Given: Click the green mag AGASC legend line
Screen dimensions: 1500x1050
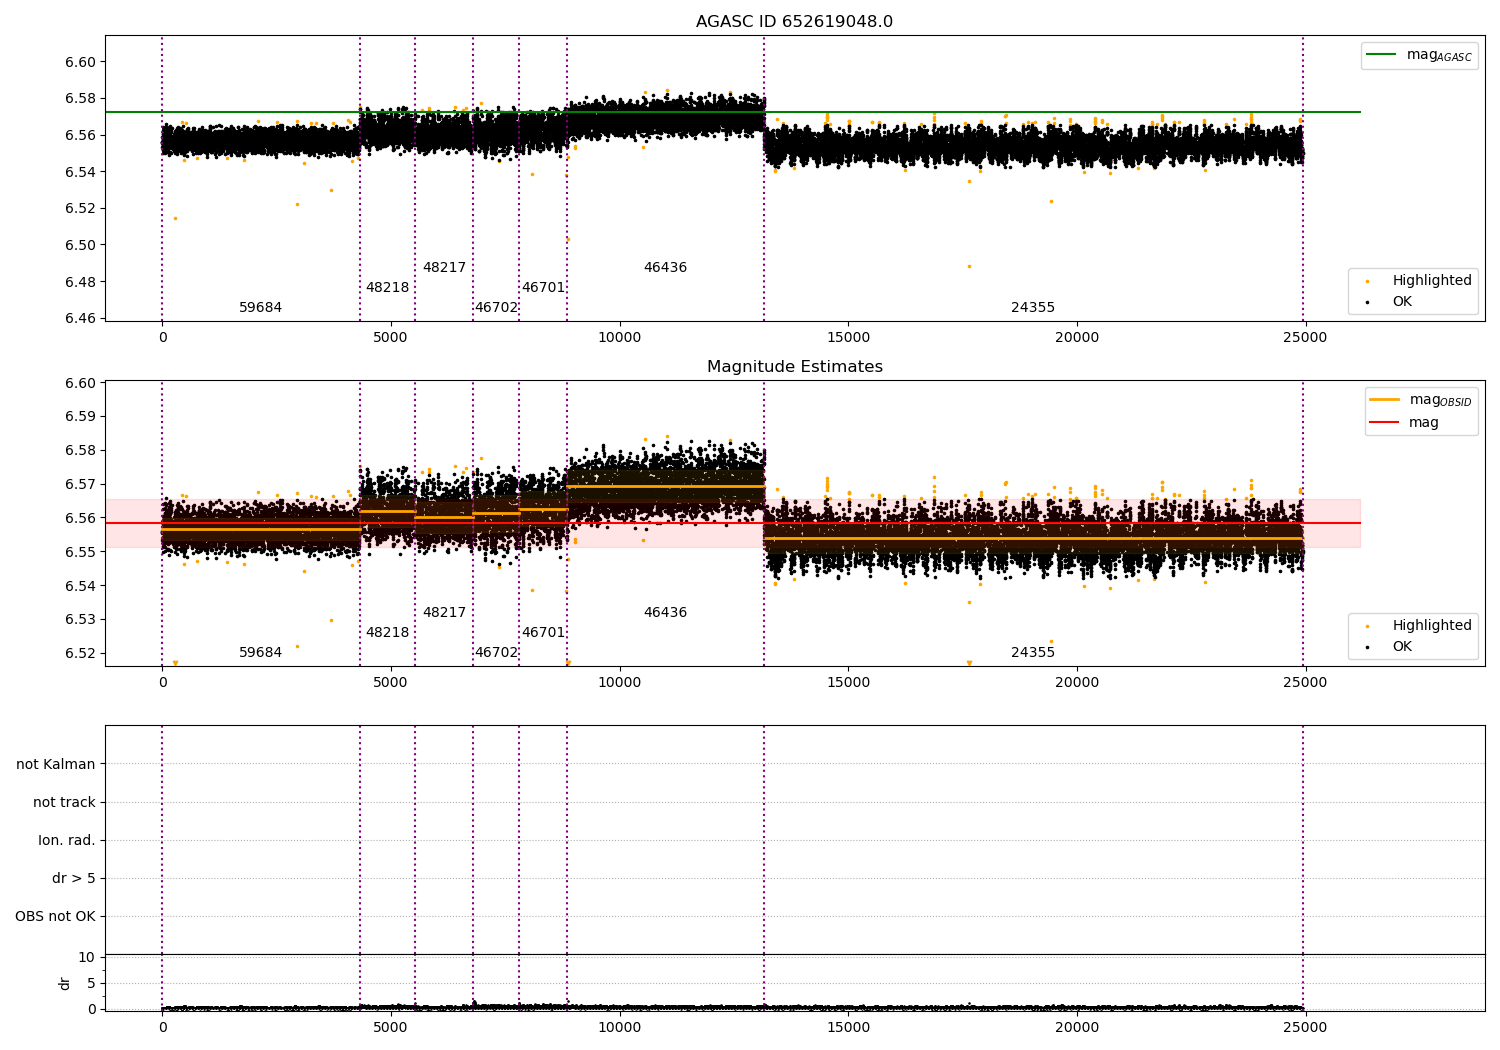Looking at the screenshot, I should (x=1382, y=55).
